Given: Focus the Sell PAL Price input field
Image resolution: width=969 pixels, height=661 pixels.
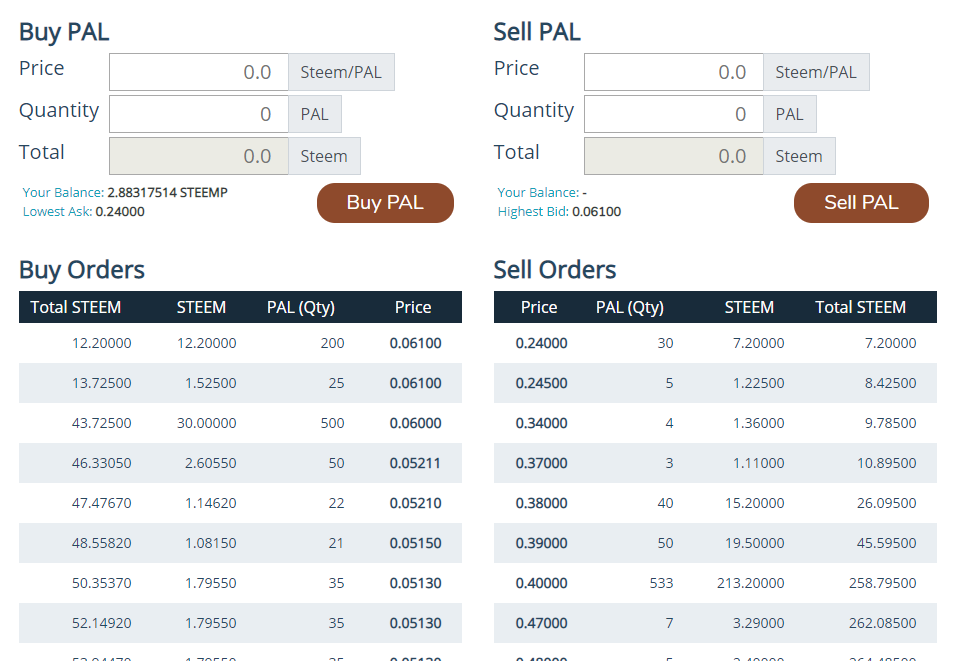Looking at the screenshot, I should tap(674, 72).
